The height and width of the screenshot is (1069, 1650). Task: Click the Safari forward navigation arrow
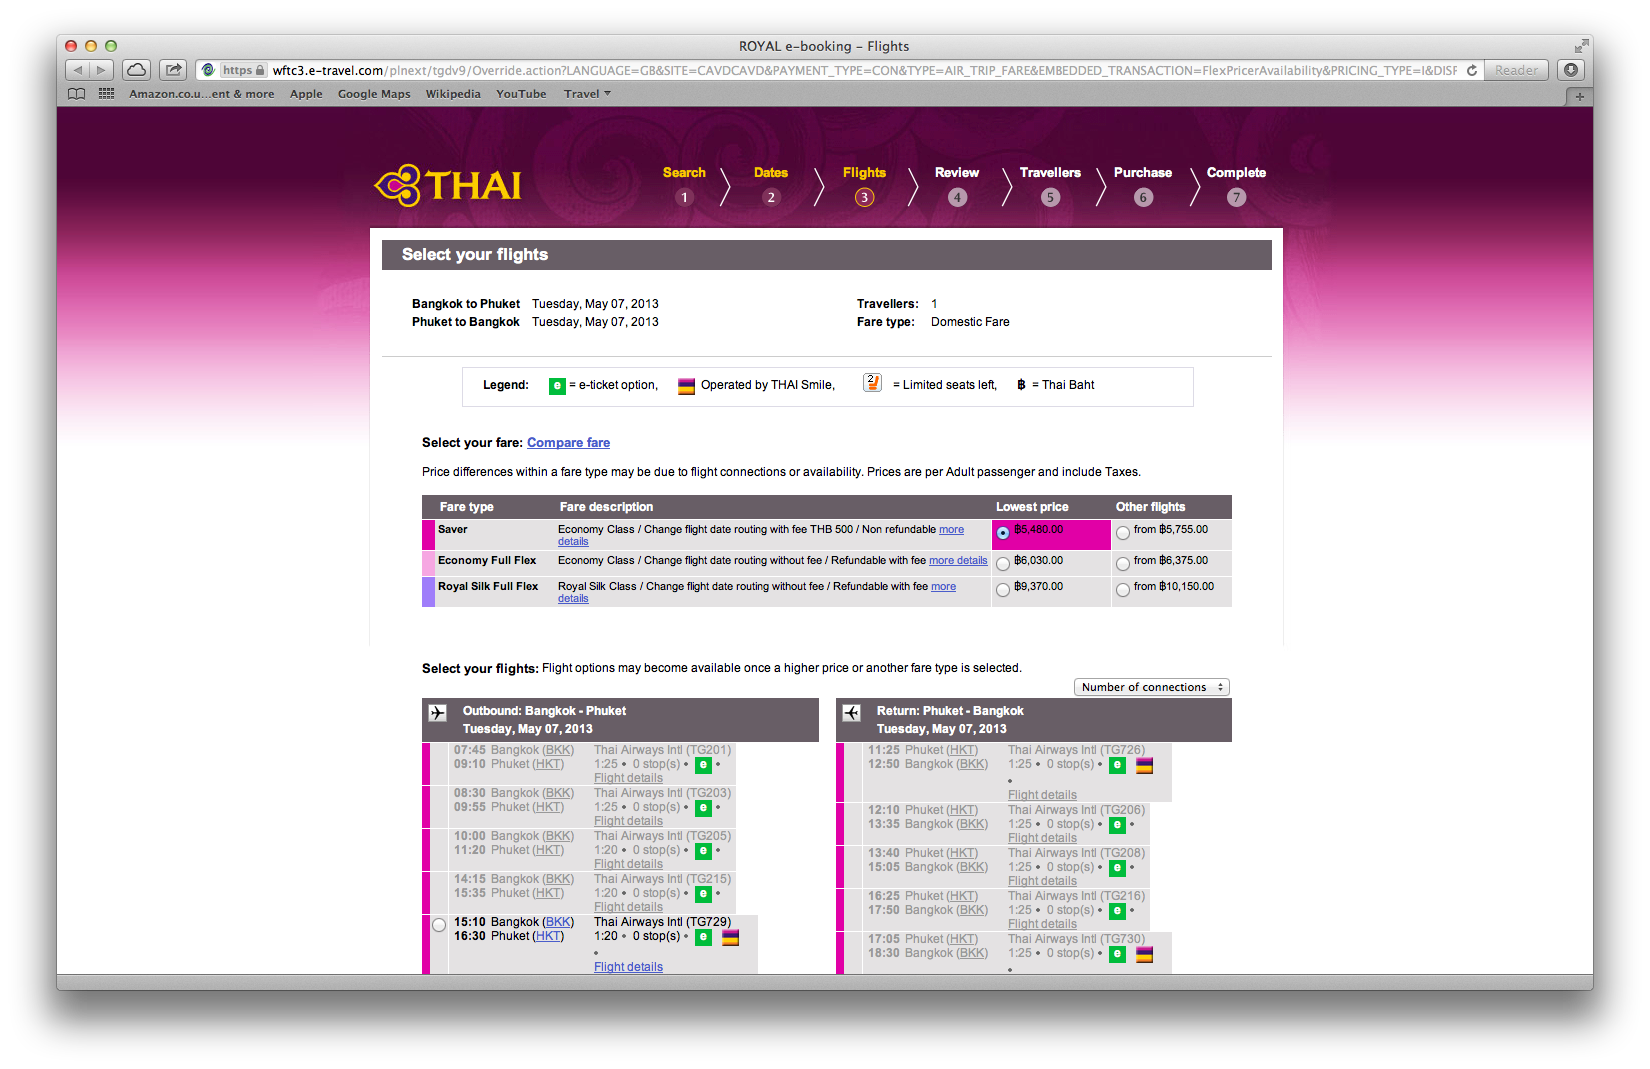click(x=102, y=70)
